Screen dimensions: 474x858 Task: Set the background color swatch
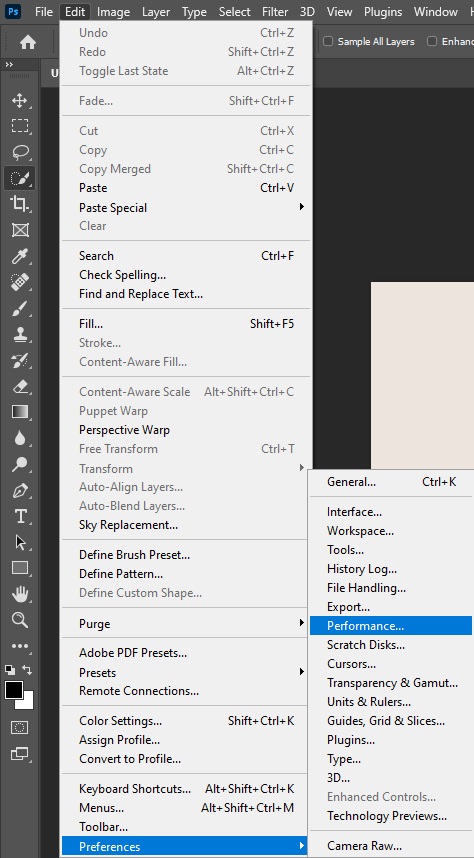click(28, 702)
